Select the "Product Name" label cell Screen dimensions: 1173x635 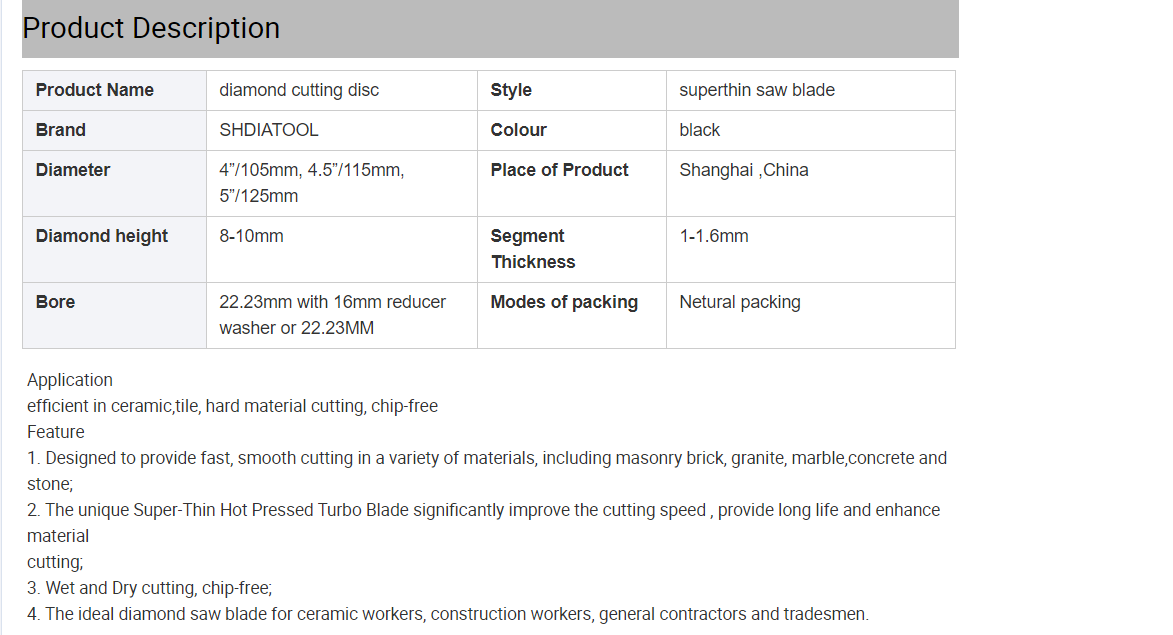point(114,91)
